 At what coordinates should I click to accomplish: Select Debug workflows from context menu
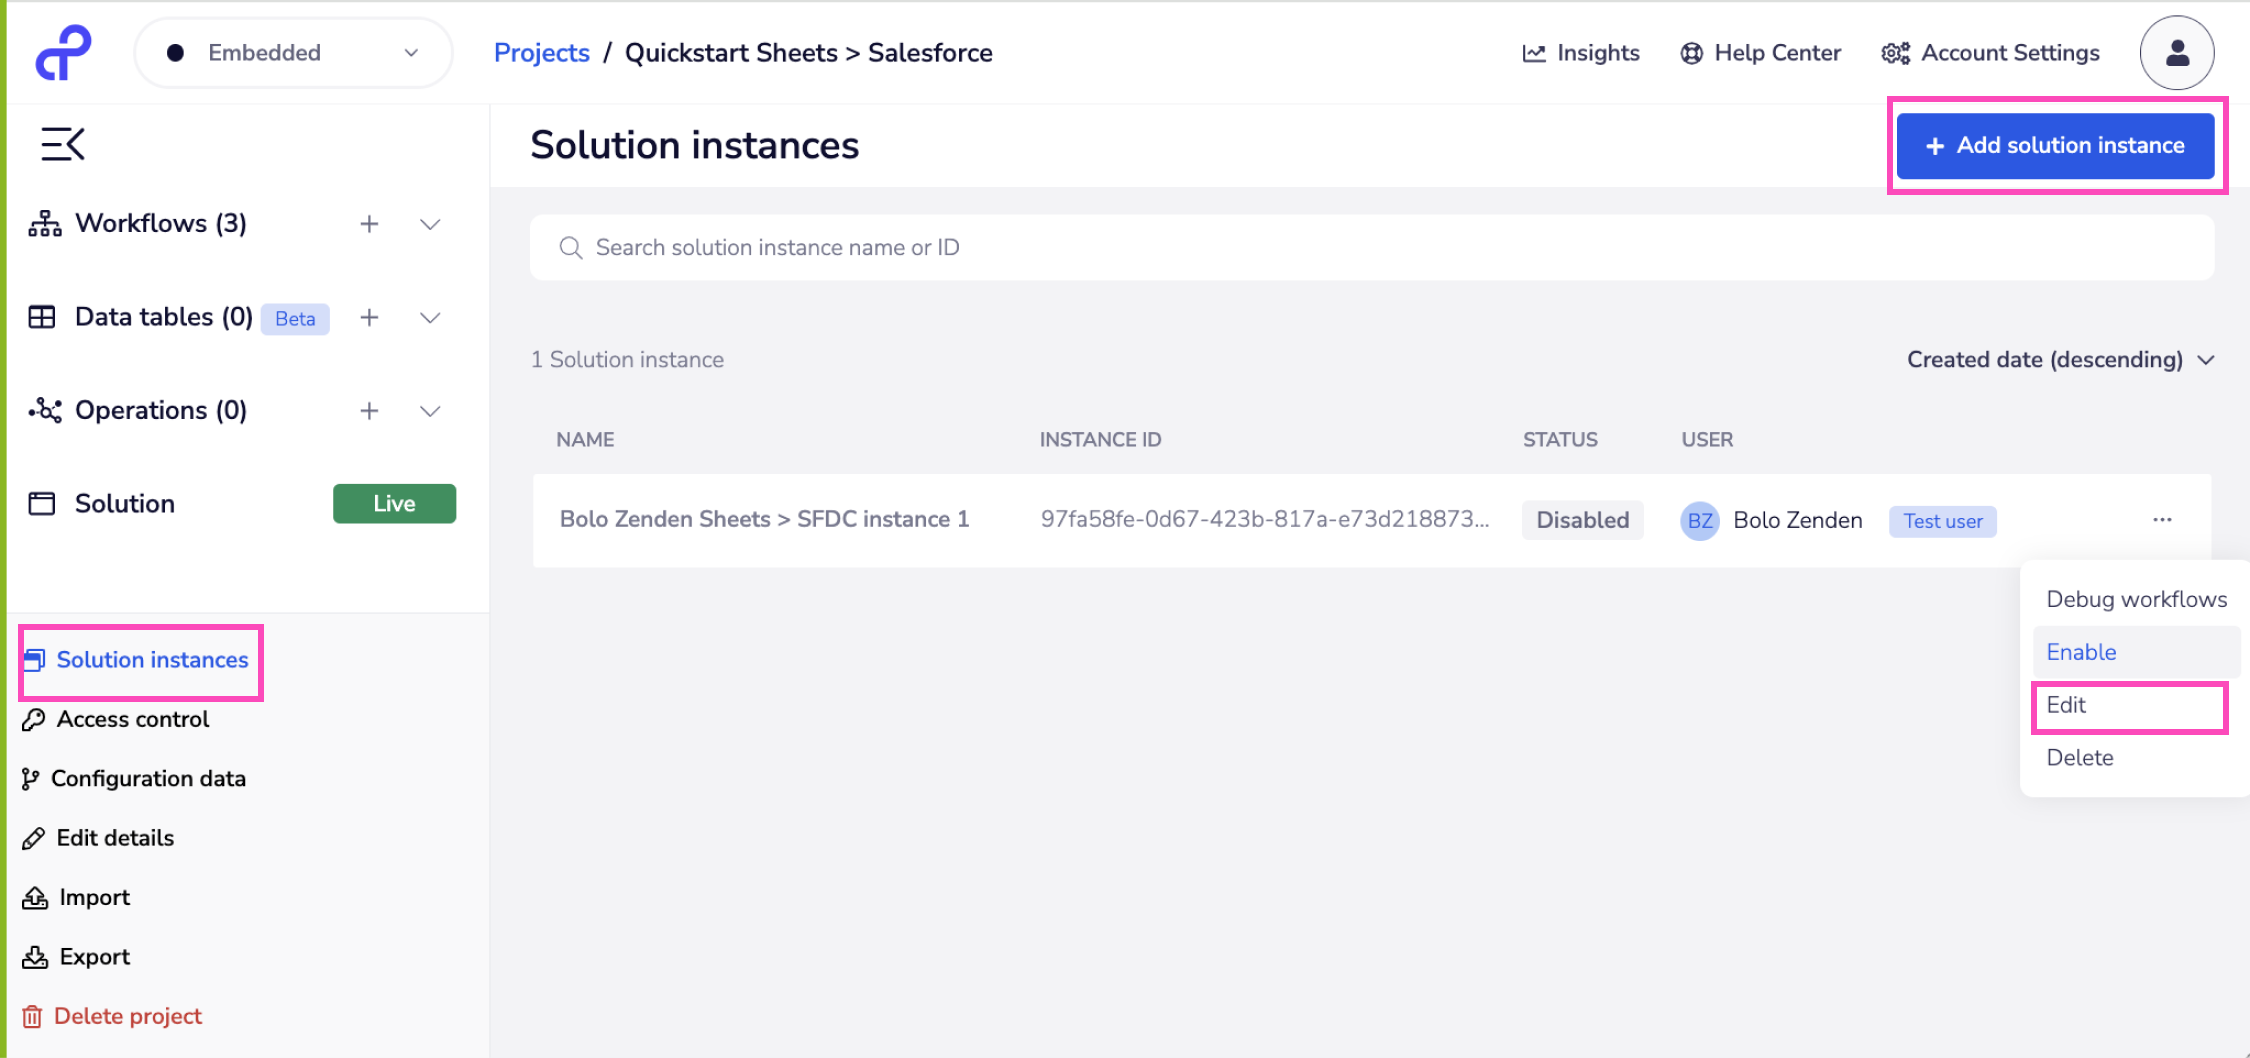[2136, 598]
